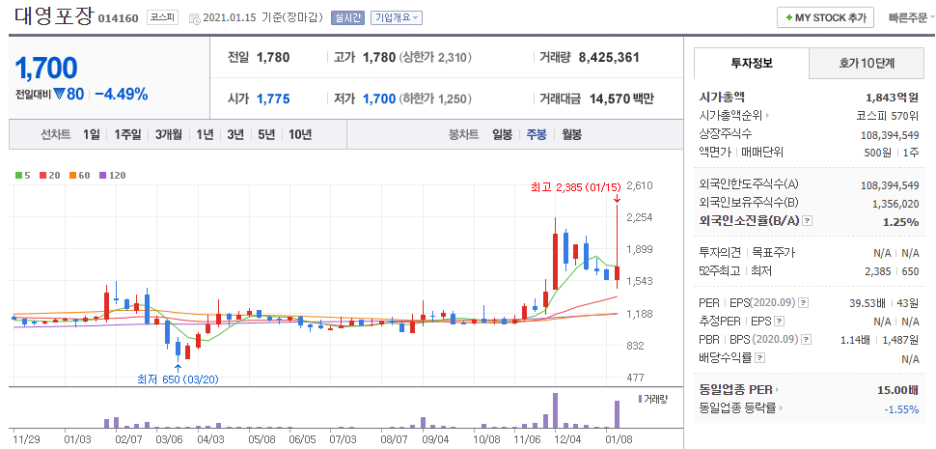The width and height of the screenshot is (936, 449).
Task: Click the -4.49% change rate
Action: pyautogui.click(x=121, y=94)
